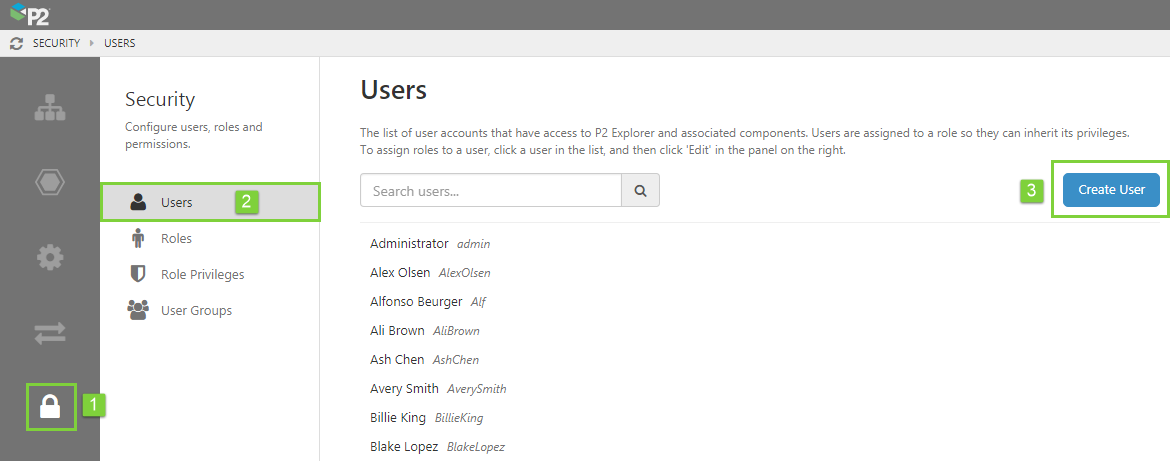Click the P2 logo icon
Viewport: 1170px width, 461px height.
tap(30, 14)
